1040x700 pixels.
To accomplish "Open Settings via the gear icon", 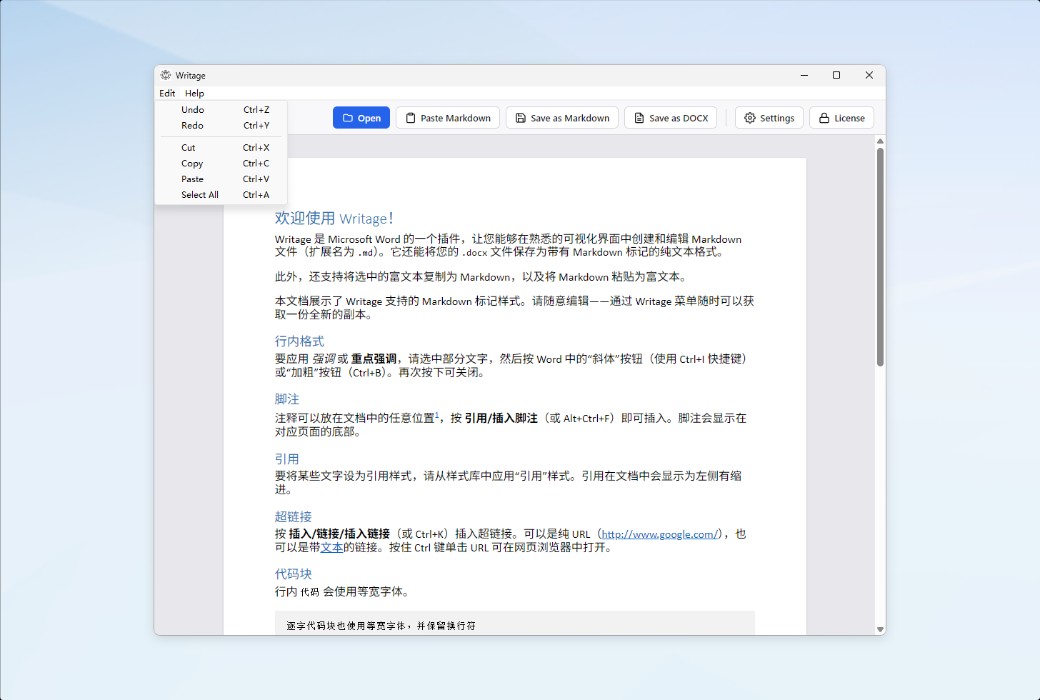I will click(749, 117).
